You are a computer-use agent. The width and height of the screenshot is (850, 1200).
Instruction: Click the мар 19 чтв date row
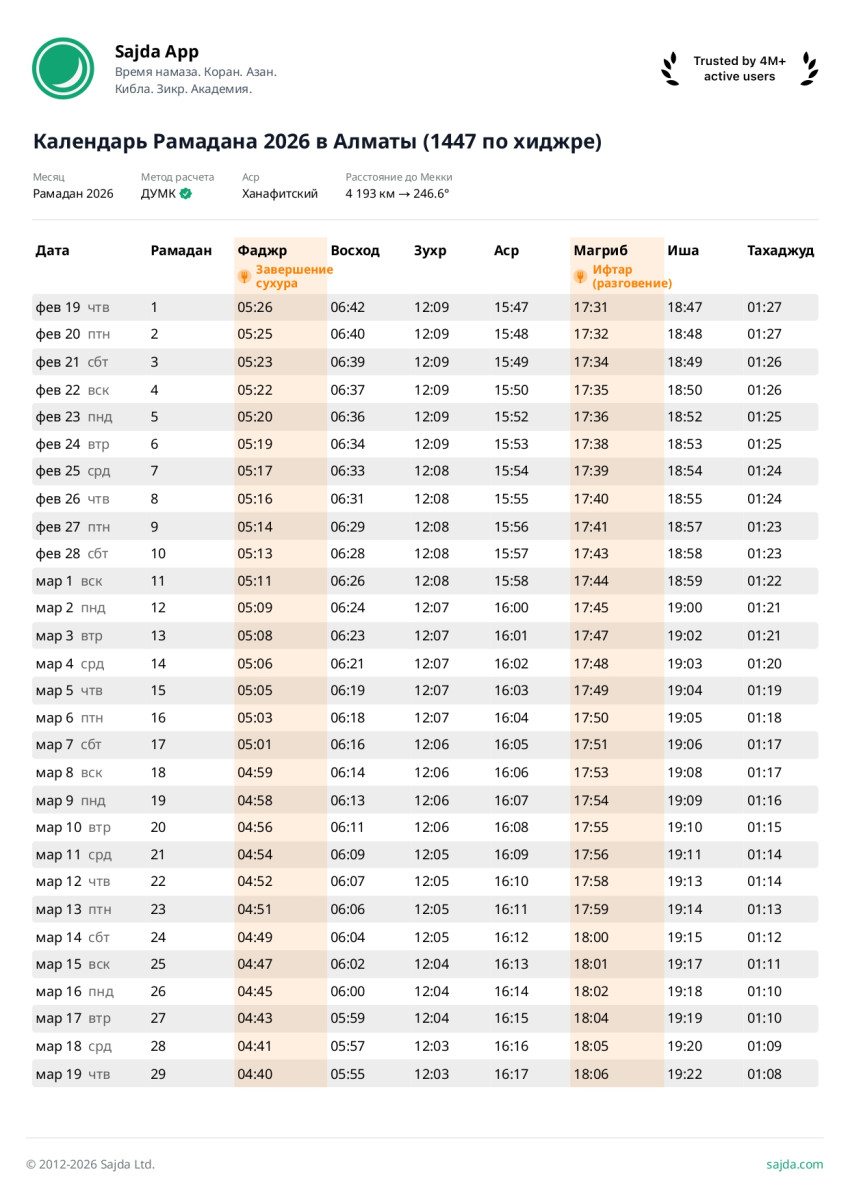coord(72,1074)
